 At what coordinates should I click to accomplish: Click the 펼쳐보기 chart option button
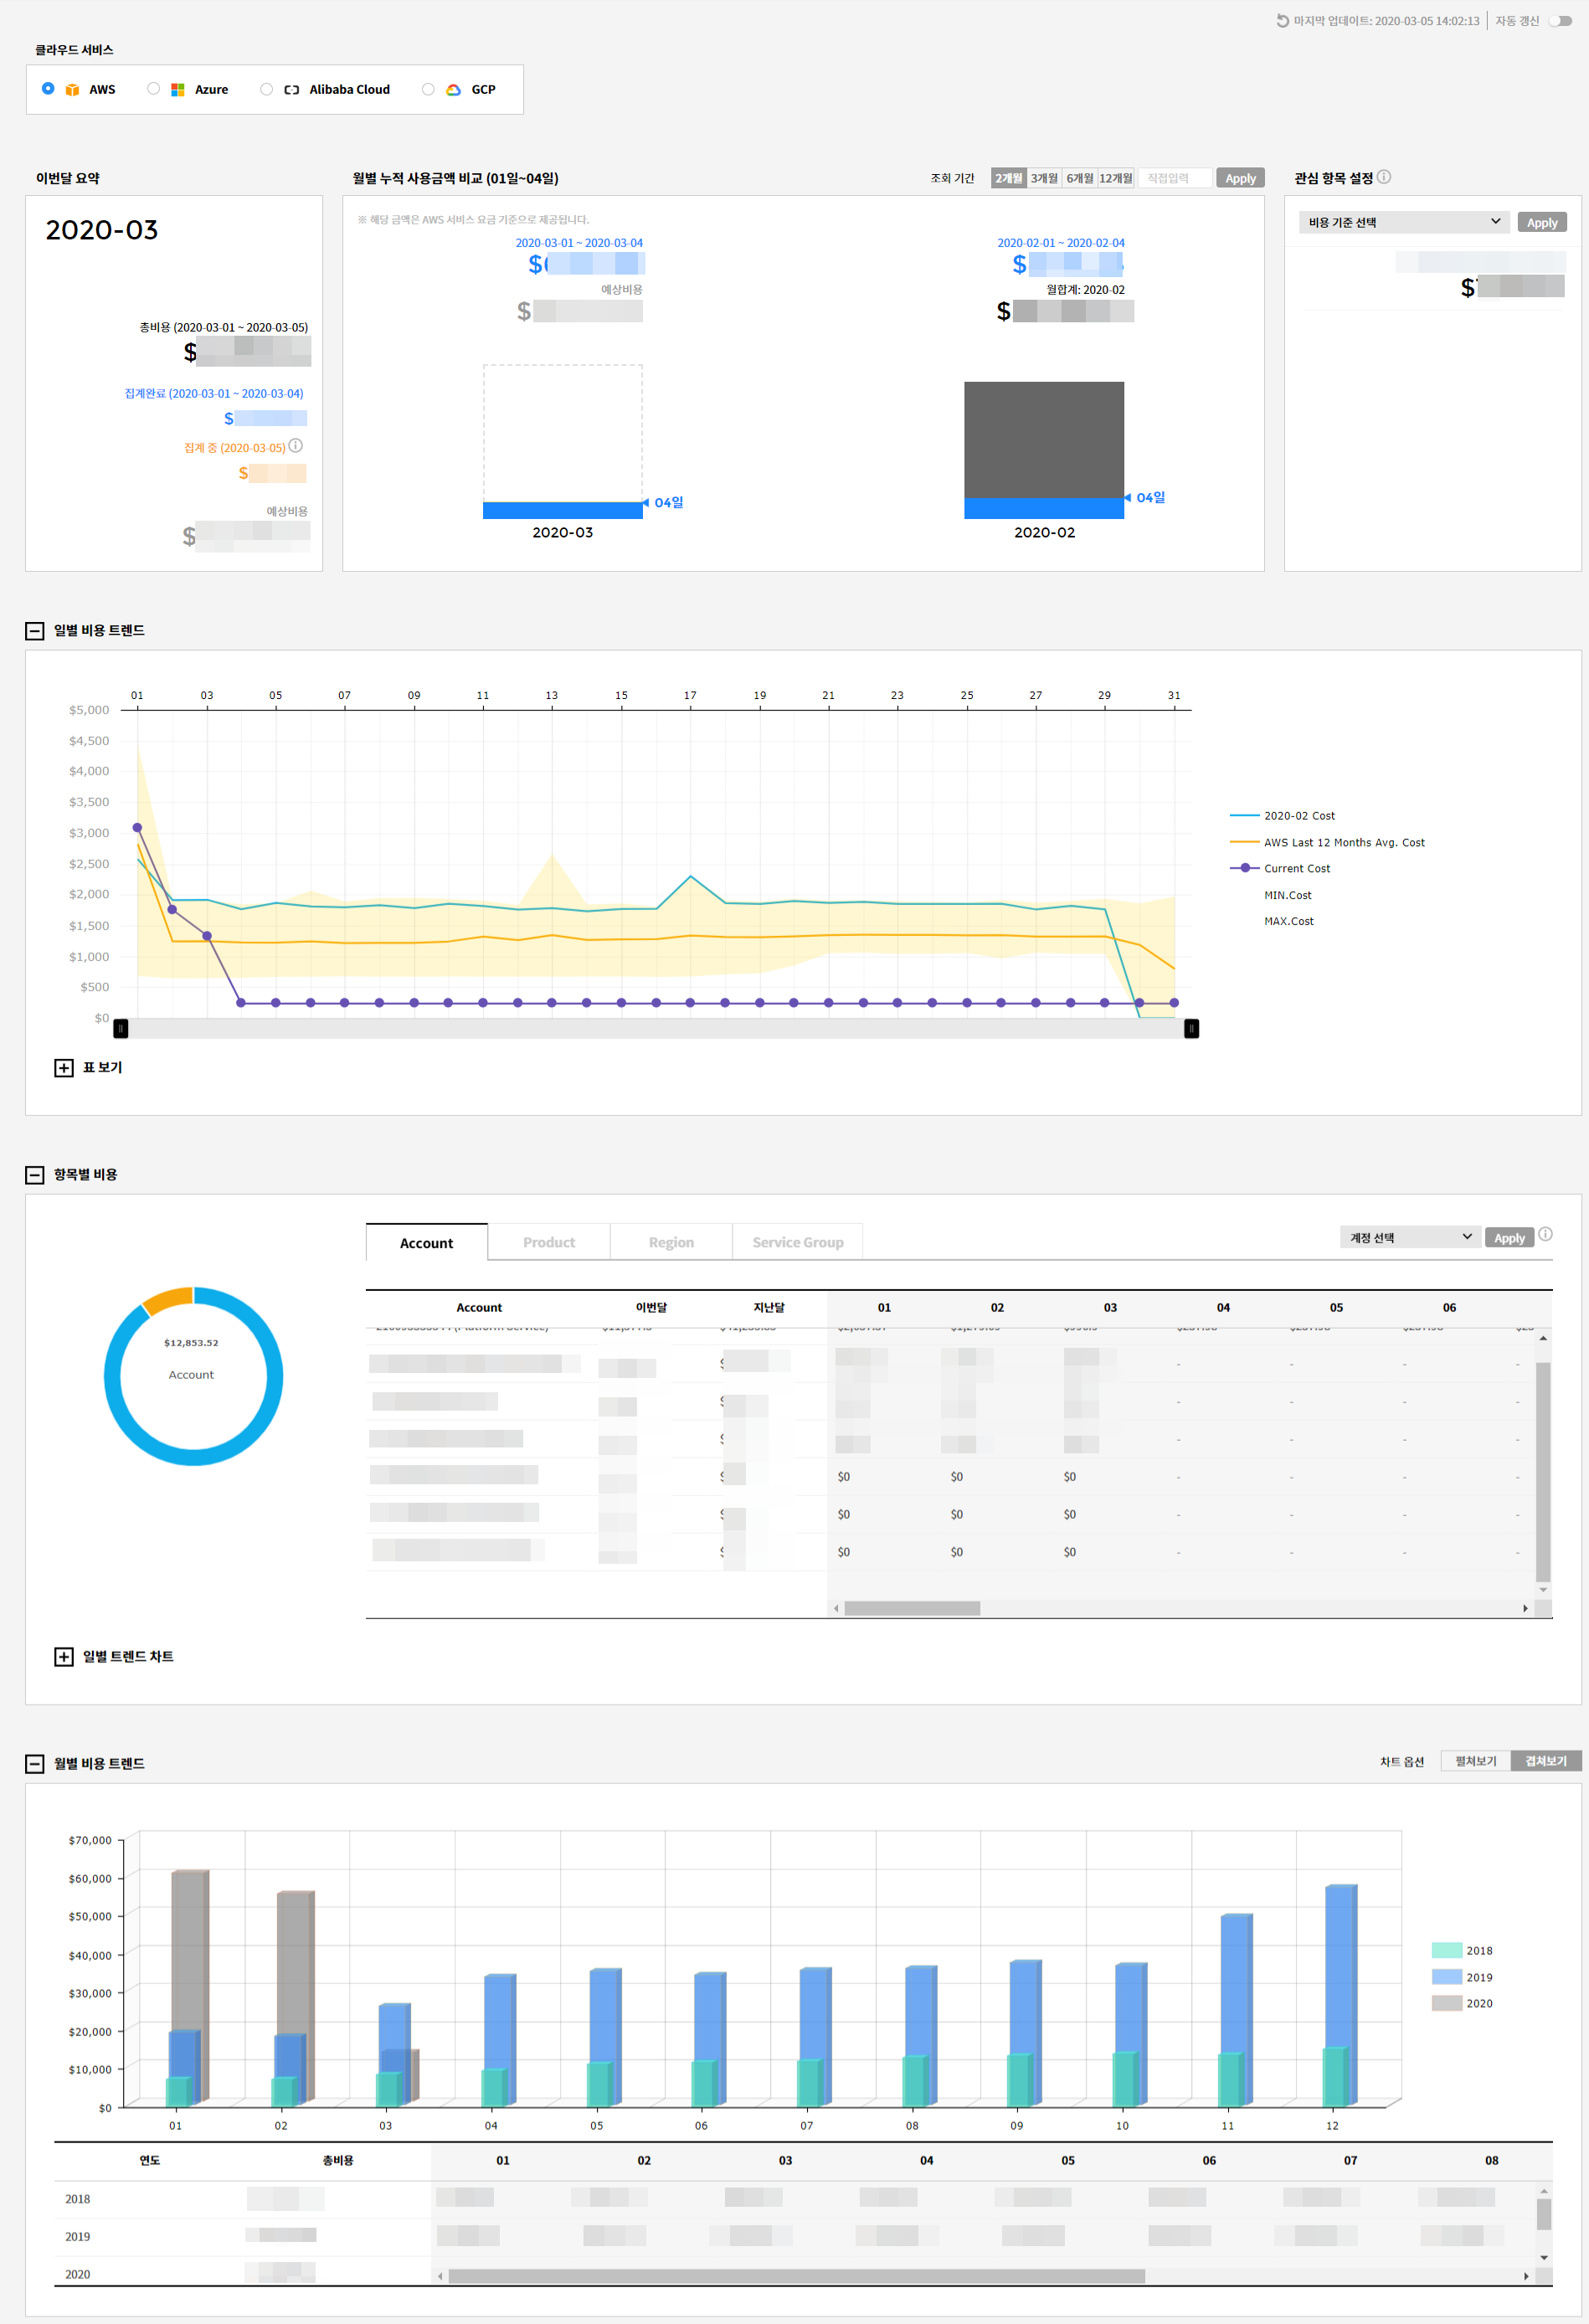(x=1475, y=1761)
